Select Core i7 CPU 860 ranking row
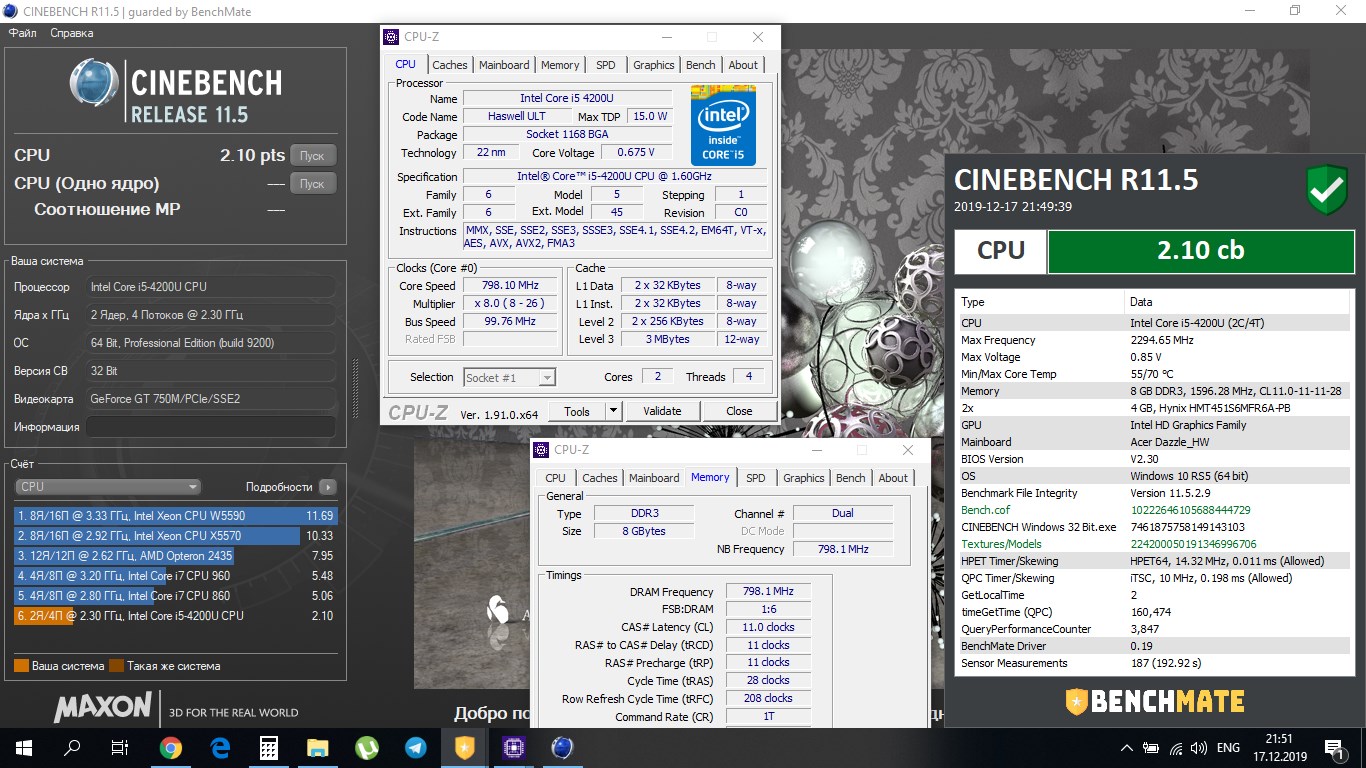The image size is (1366, 768). pos(176,596)
